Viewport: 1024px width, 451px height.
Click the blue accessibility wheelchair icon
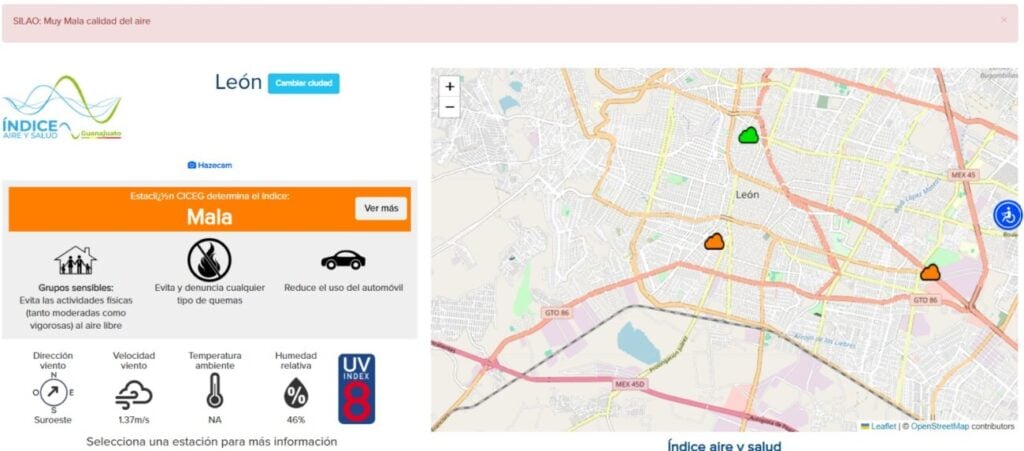coord(1007,215)
